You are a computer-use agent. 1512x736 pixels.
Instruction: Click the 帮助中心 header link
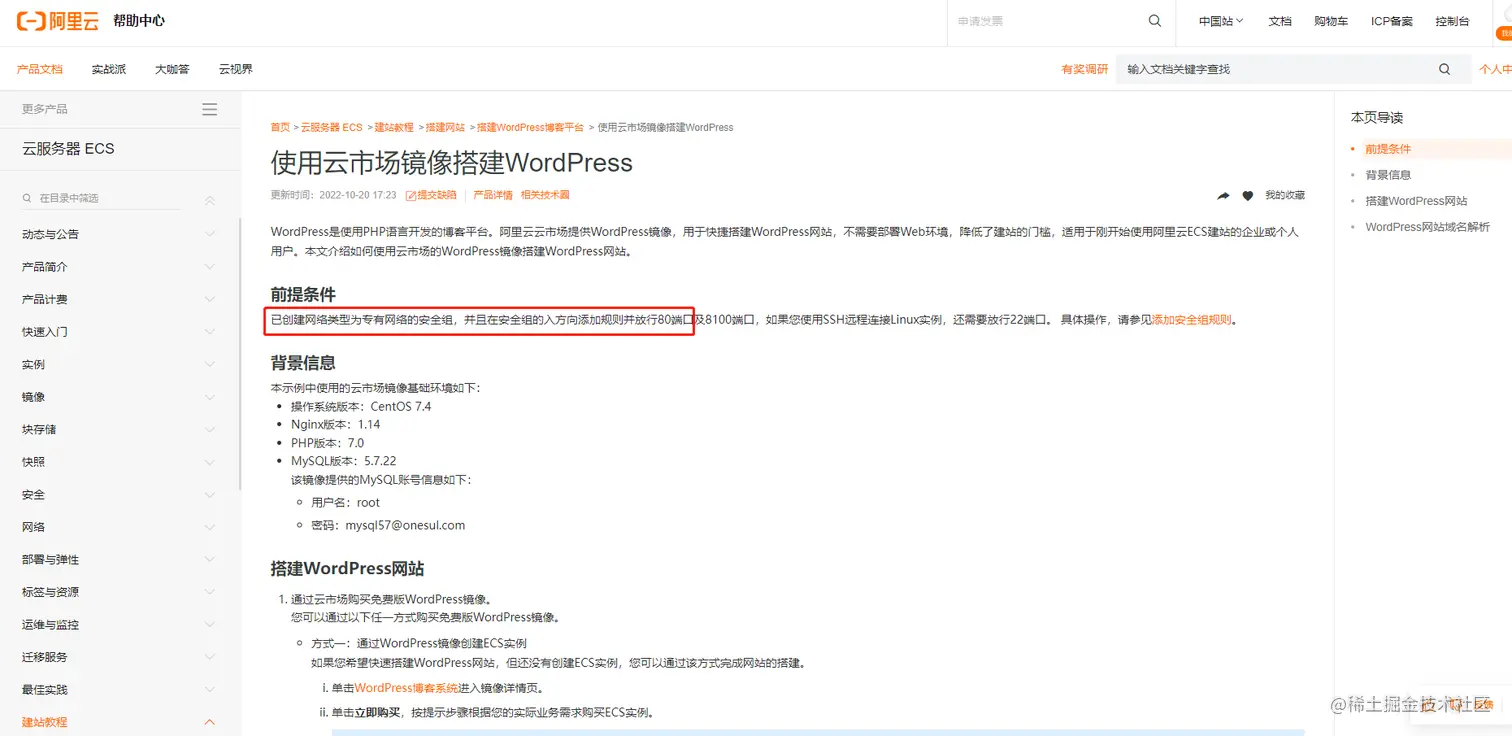(x=139, y=21)
